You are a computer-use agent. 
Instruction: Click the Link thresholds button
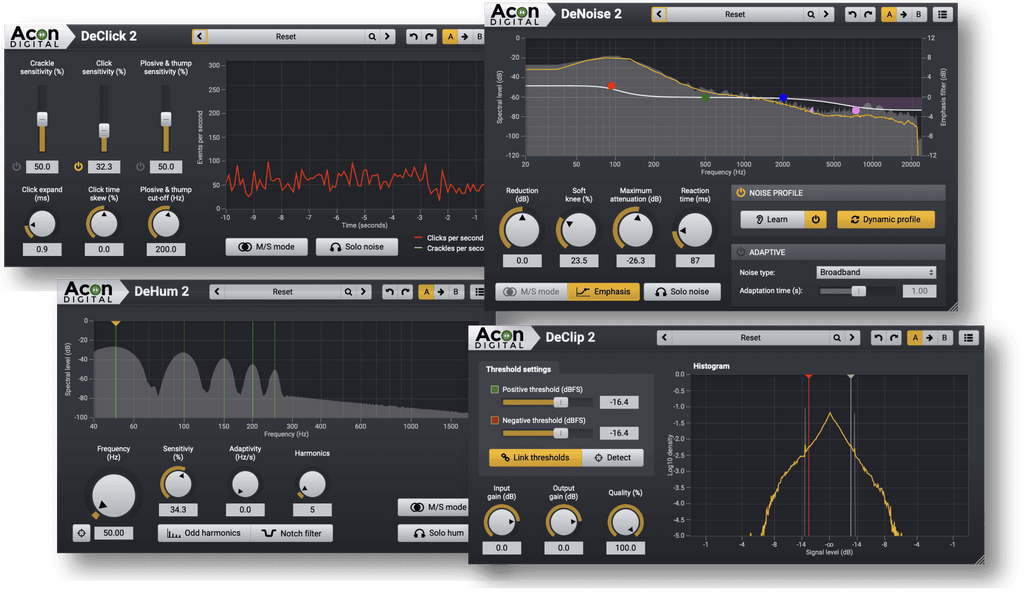tap(533, 457)
